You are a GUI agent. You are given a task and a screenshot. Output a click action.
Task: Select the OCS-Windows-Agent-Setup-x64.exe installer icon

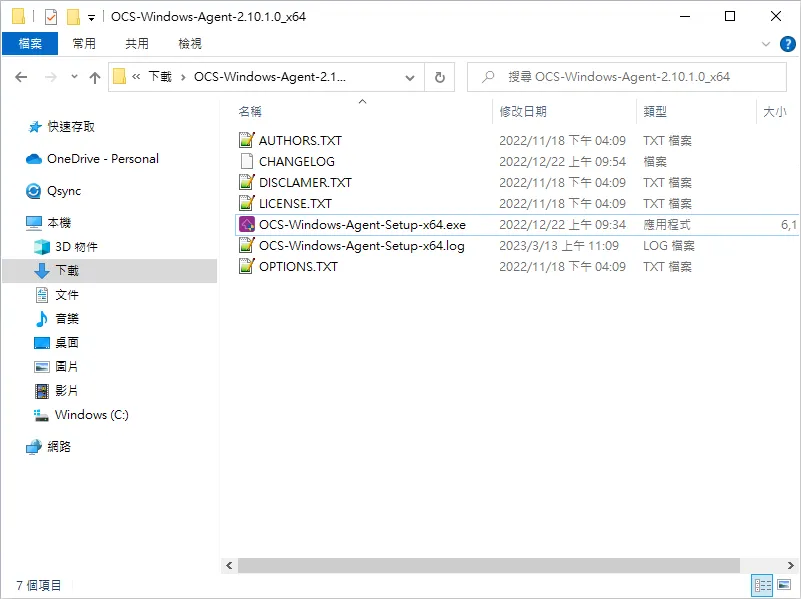click(x=247, y=224)
